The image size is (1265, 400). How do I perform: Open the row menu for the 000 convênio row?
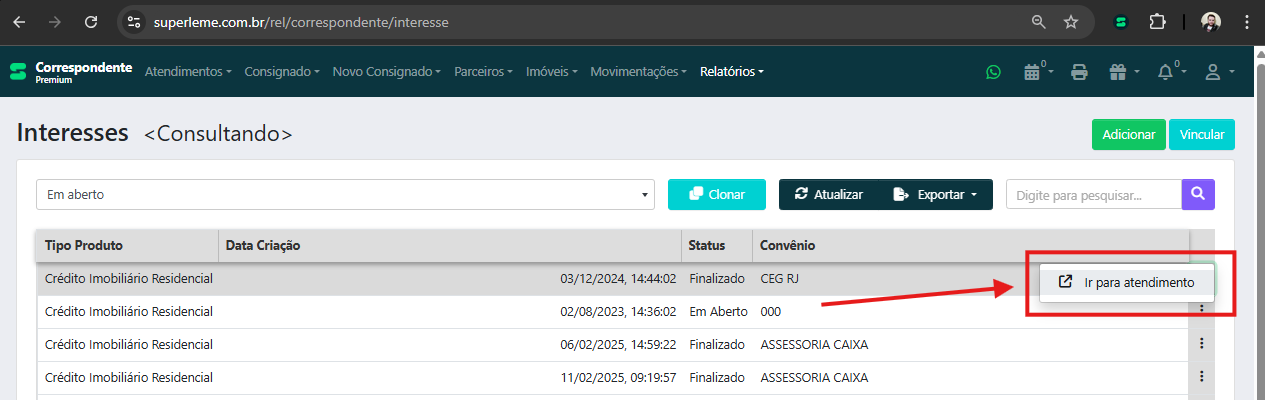click(1201, 311)
